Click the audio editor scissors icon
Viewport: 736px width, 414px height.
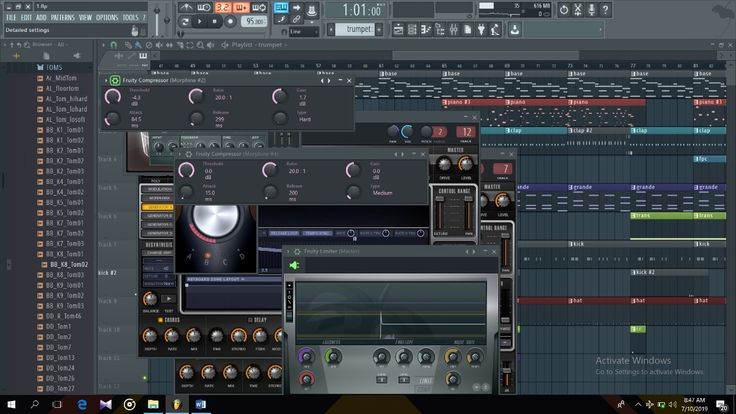(578, 10)
